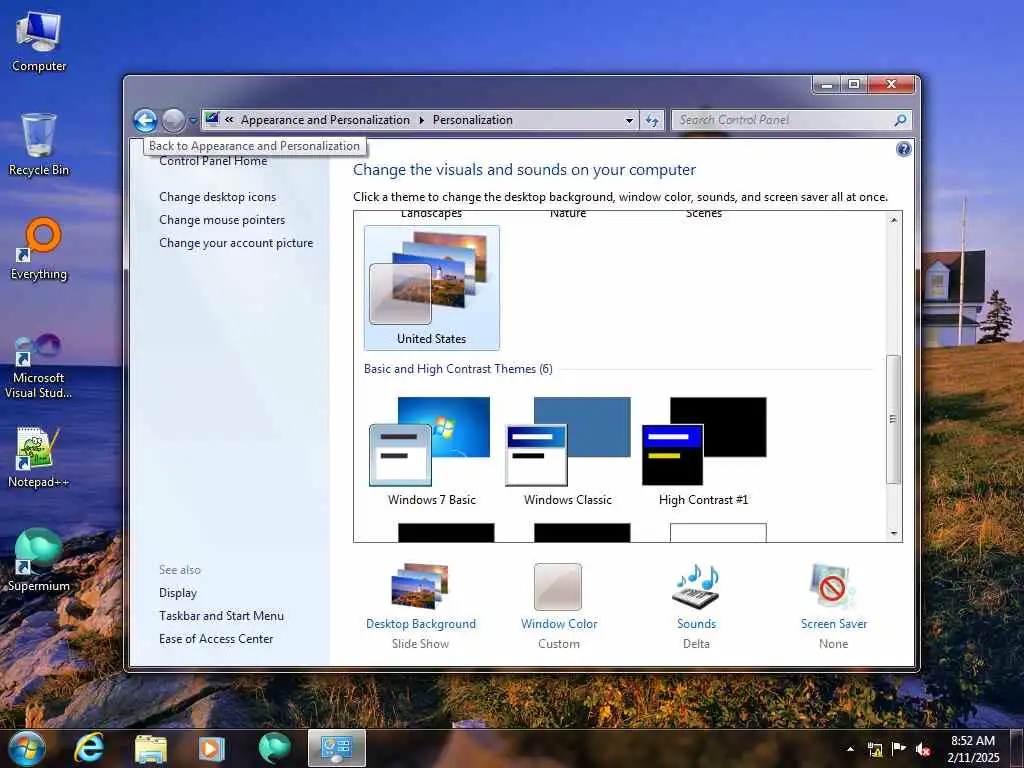
Task: Click the Window Color text link
Action: [559, 624]
